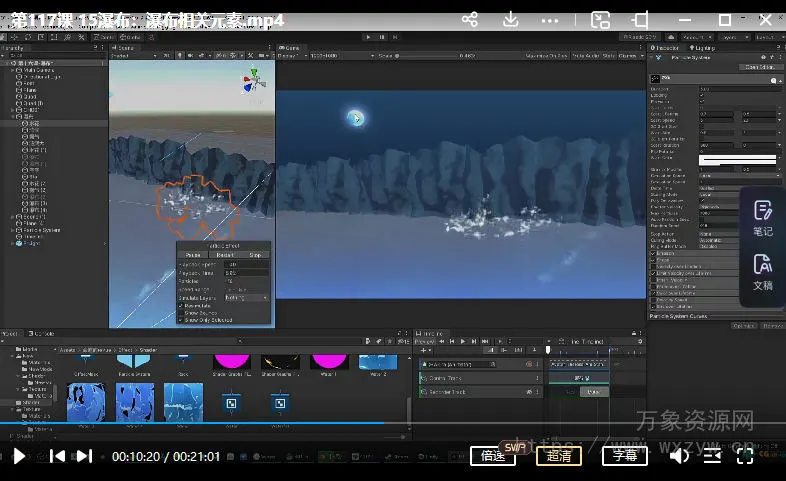Click the 字幕 subtitles button
This screenshot has height=481, width=786.
click(x=624, y=456)
